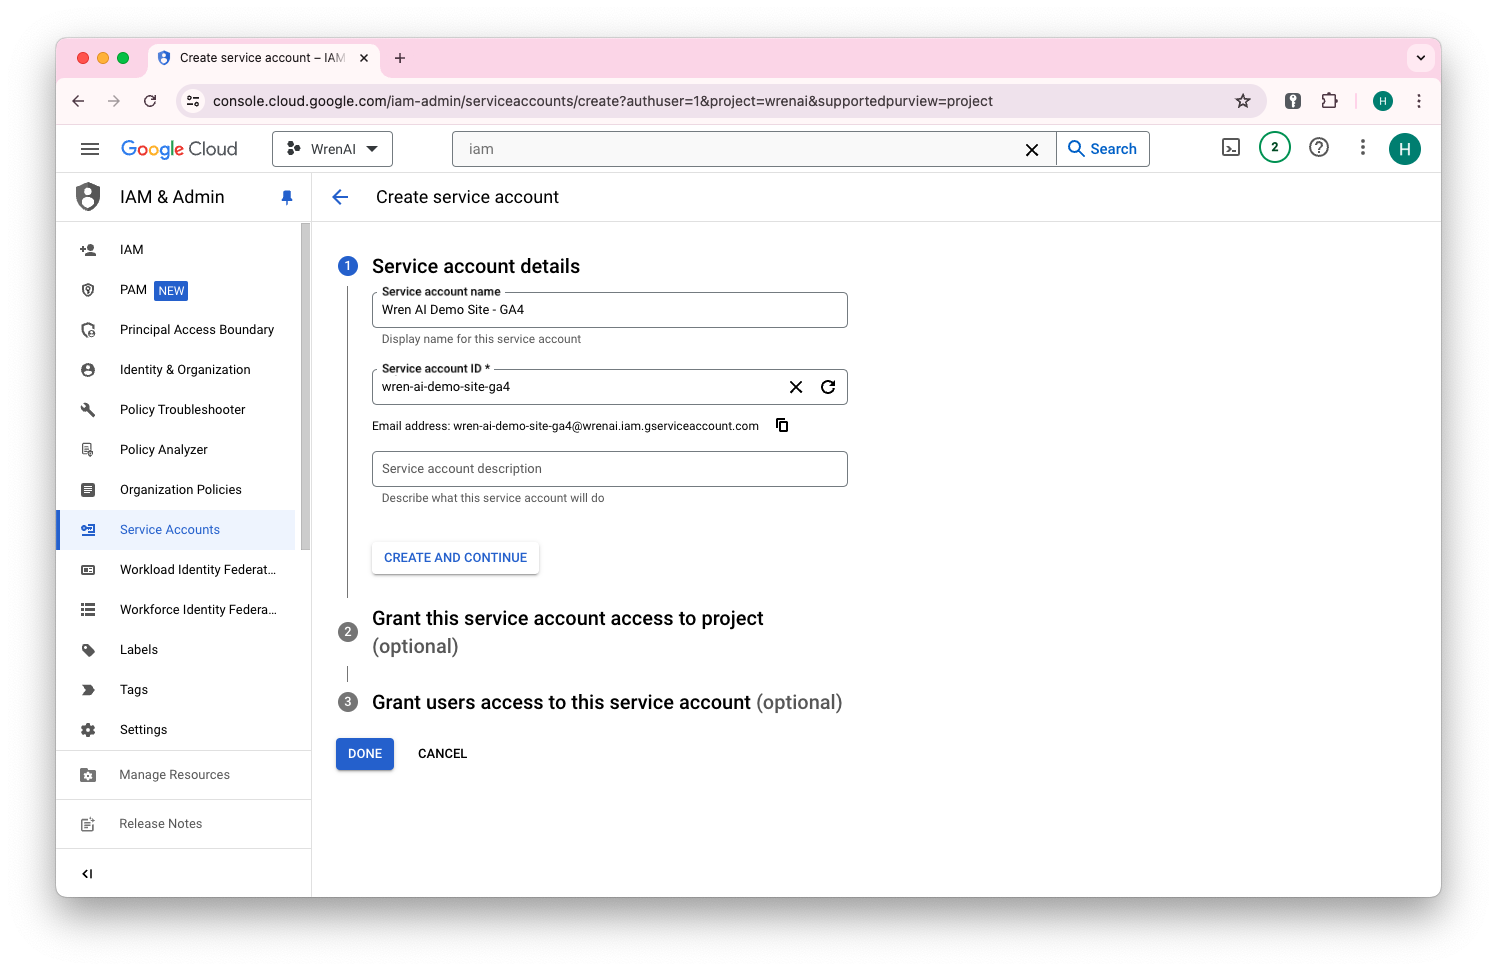
Task: Pin the IAM & Admin product
Action: pos(287,197)
